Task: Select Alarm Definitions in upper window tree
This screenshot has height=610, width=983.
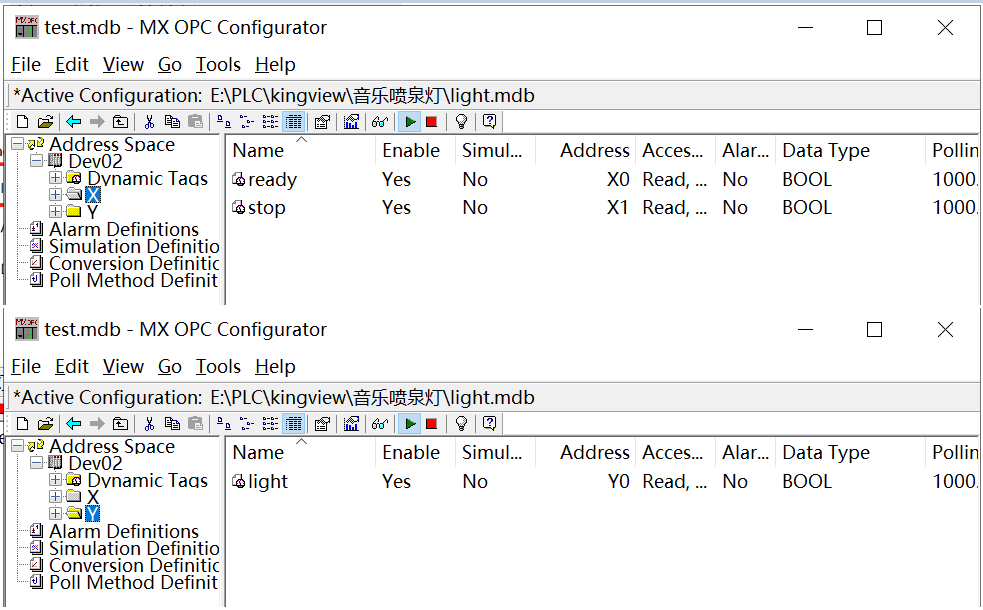Action: [124, 229]
